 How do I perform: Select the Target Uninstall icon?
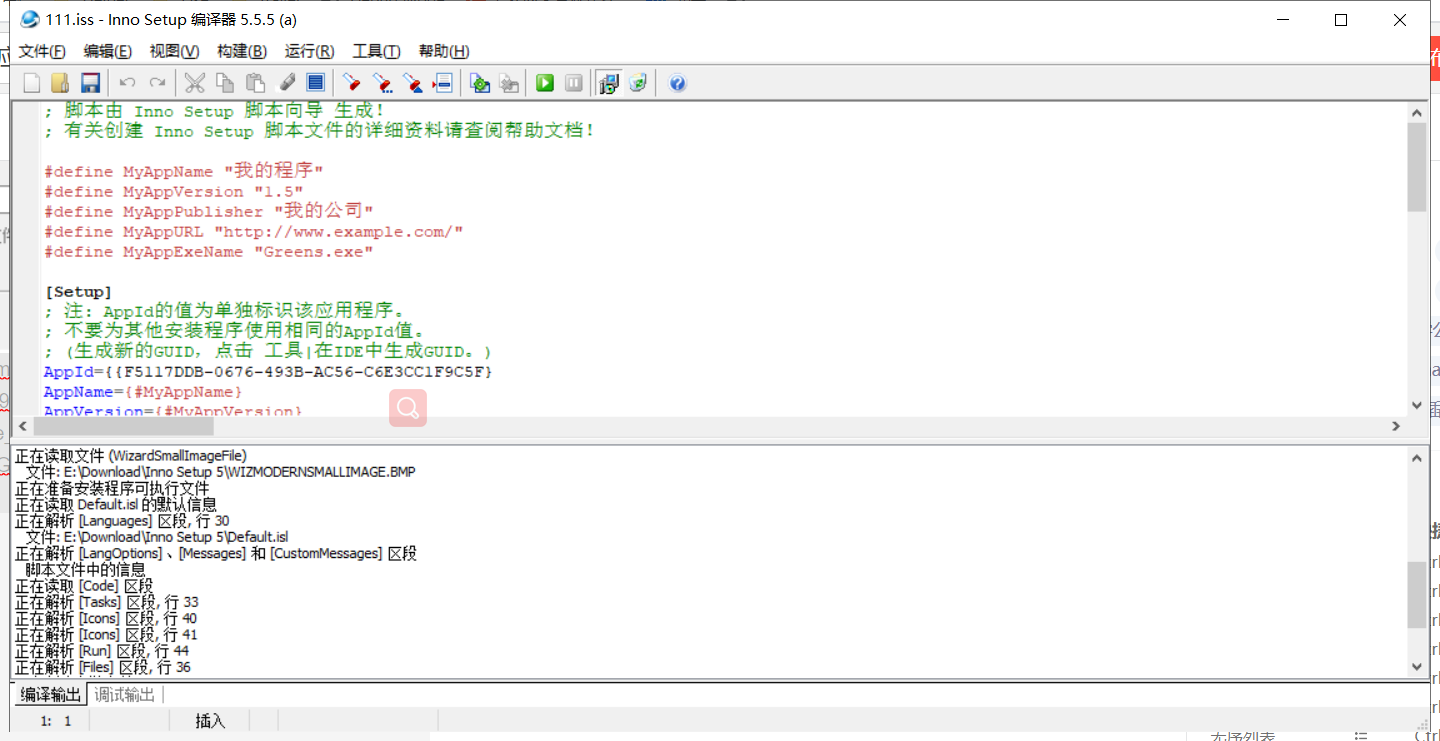click(638, 83)
